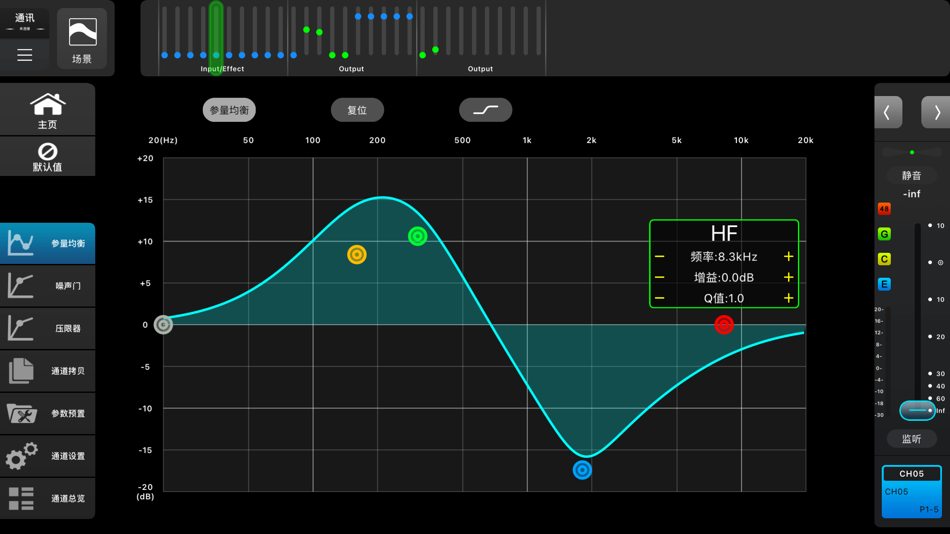The width and height of the screenshot is (950, 534).
Task: Open the hamburger menu icon
Action: [24, 55]
